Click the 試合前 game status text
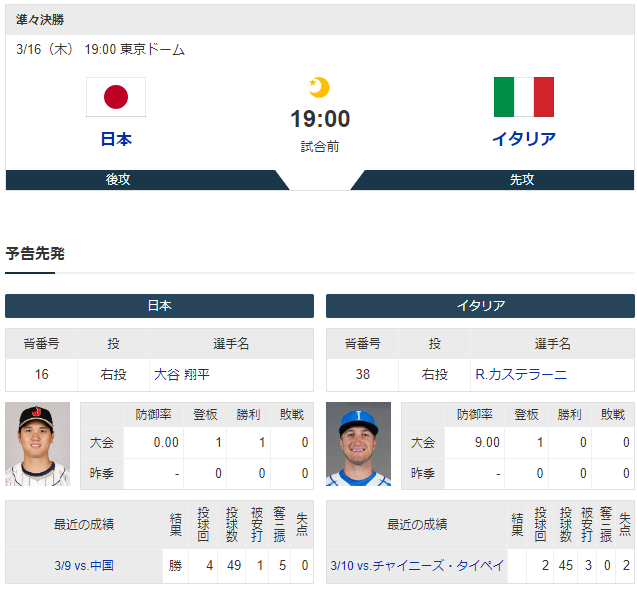 (320, 146)
